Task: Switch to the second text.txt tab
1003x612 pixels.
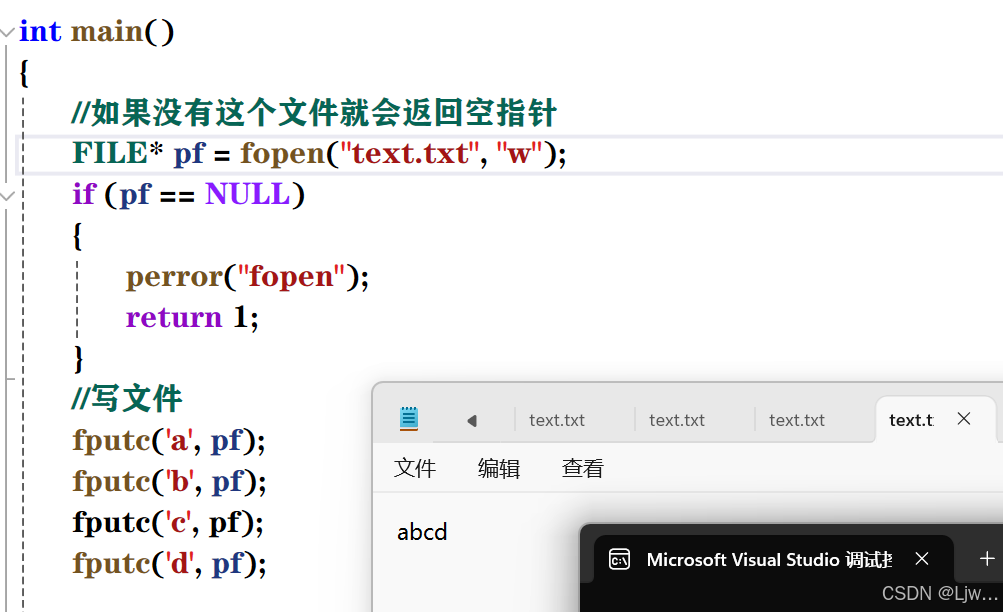Action: pyautogui.click(x=677, y=420)
